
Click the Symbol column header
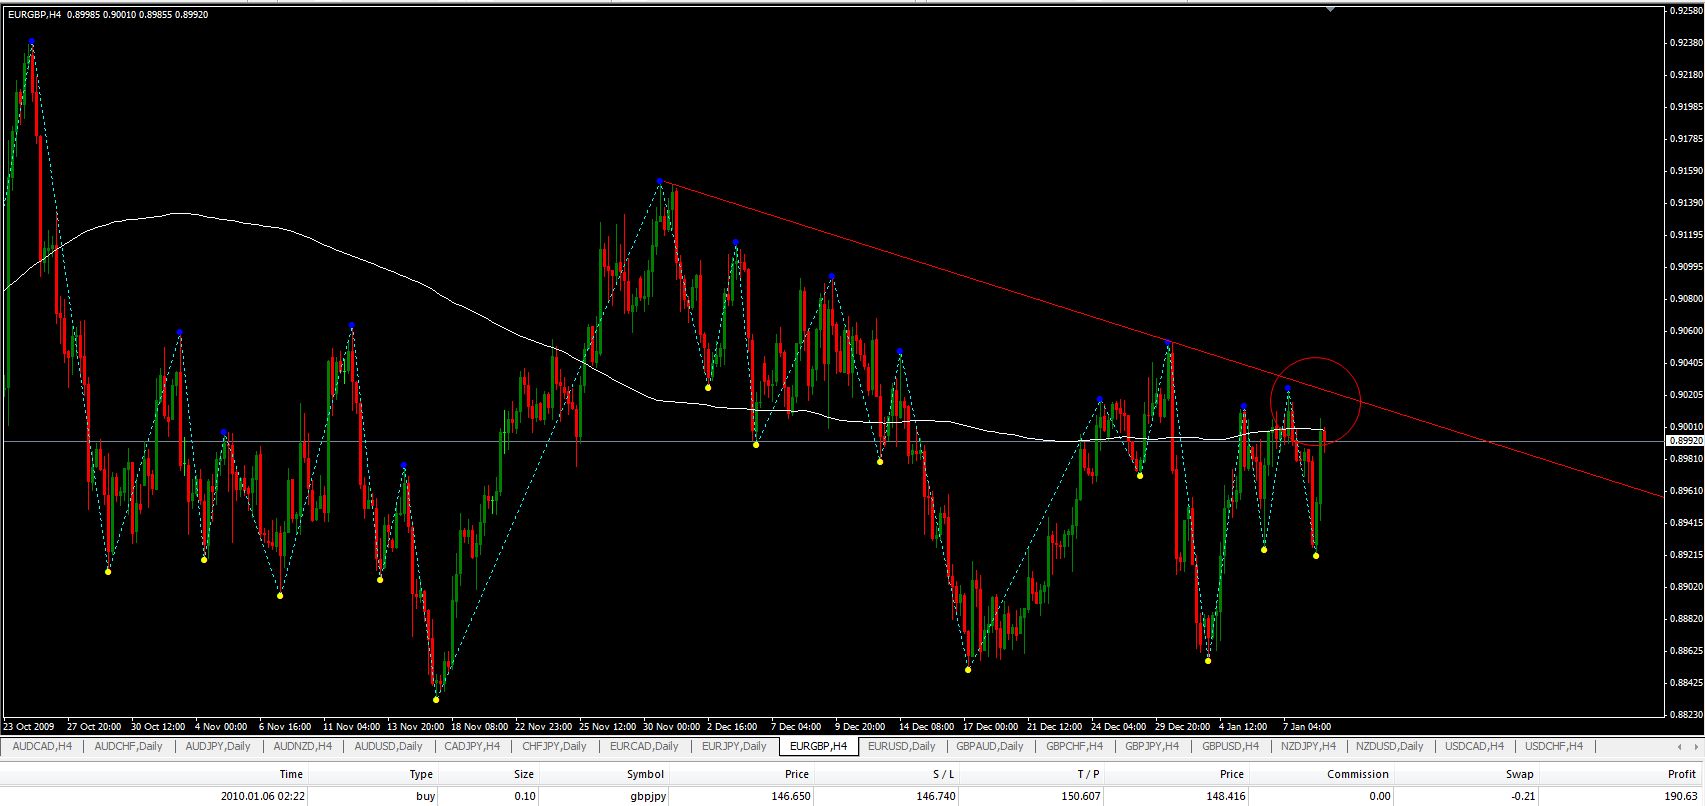pos(645,774)
